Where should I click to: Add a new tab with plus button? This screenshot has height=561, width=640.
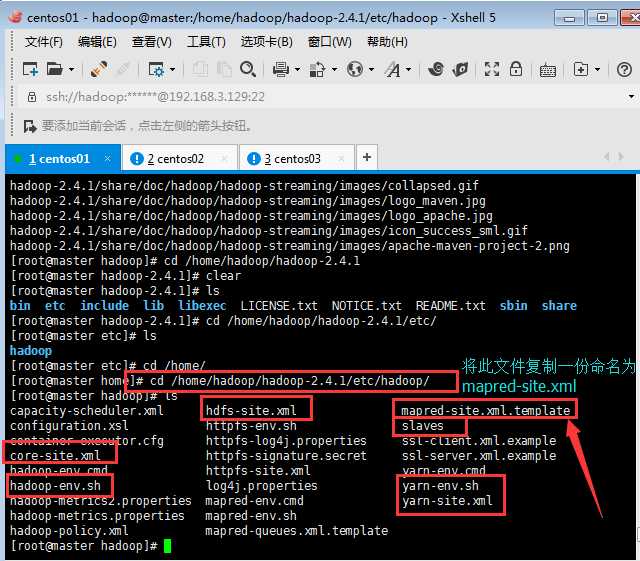(367, 157)
